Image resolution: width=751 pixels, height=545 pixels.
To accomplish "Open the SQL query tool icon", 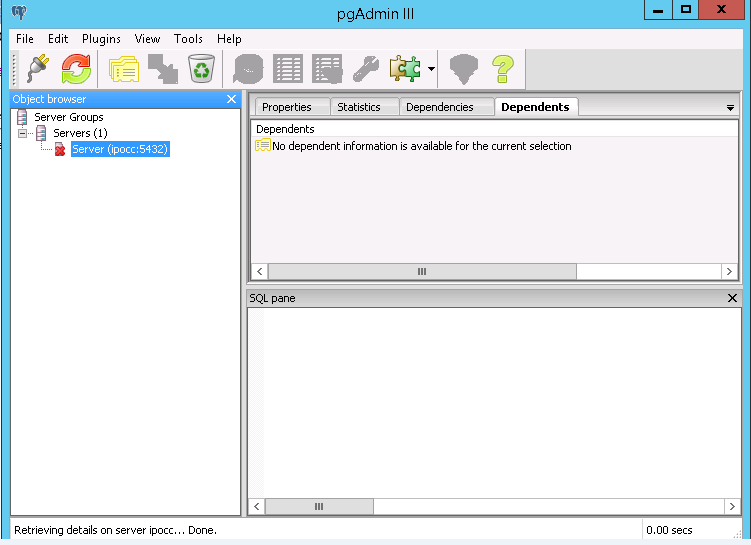I will pos(248,69).
